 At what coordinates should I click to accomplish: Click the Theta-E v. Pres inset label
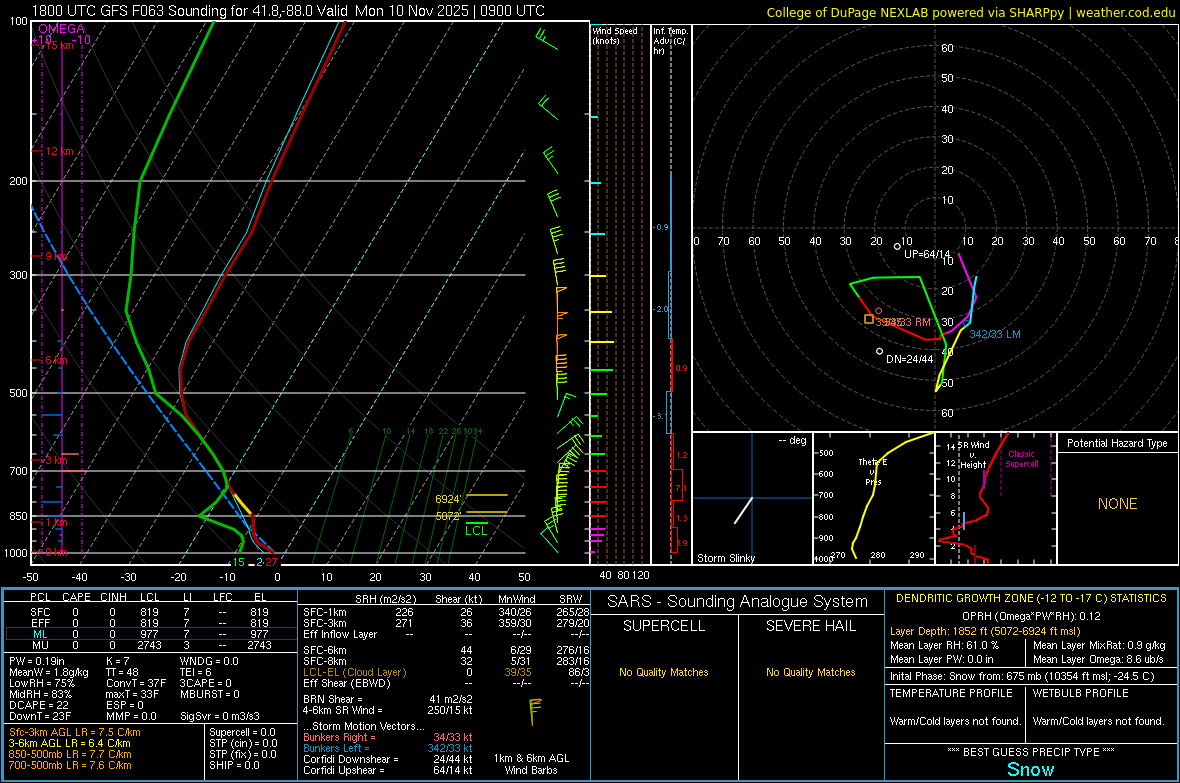coord(873,471)
